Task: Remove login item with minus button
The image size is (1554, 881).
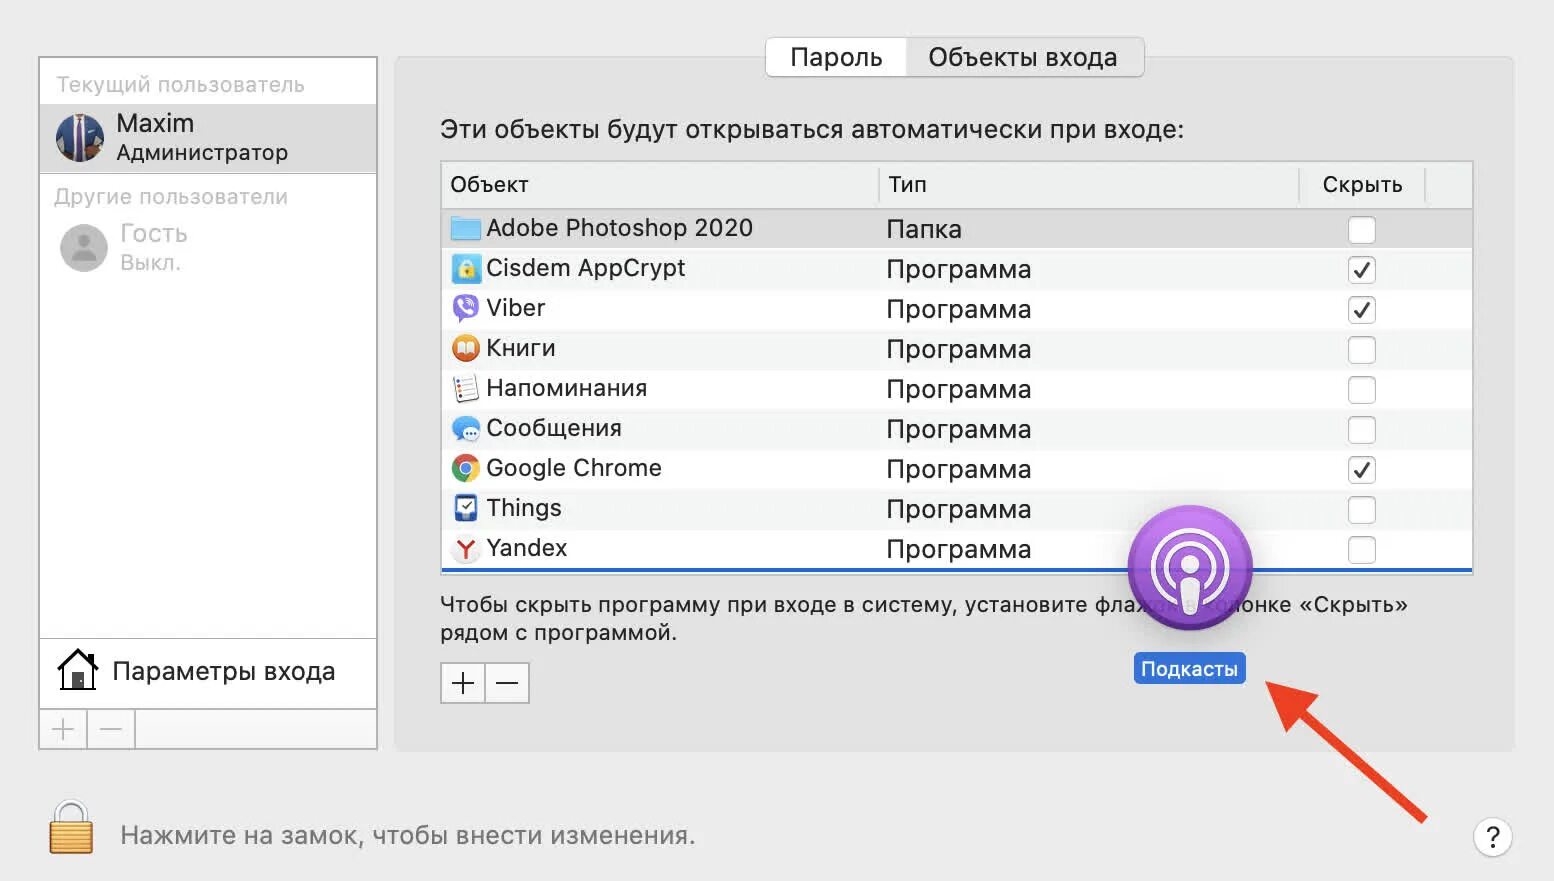Action: [507, 683]
